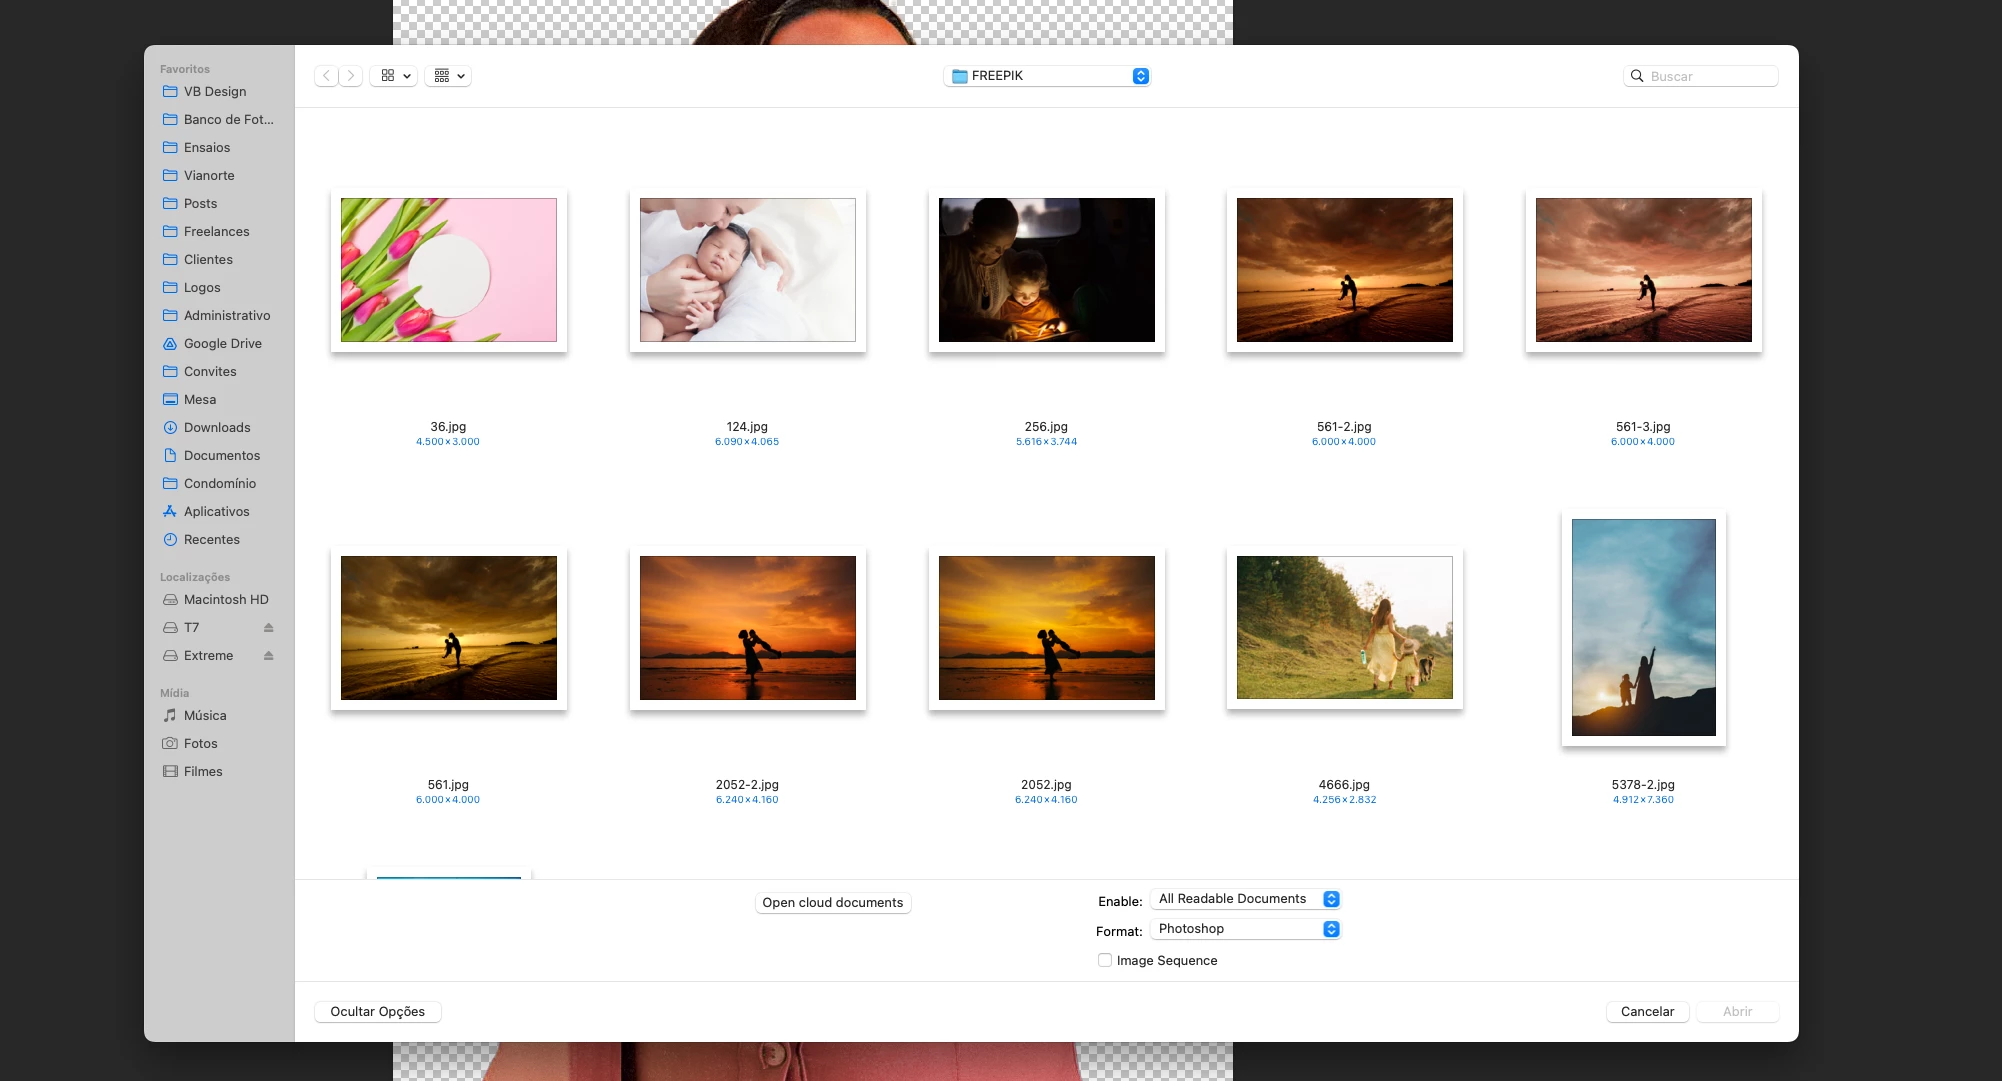Open Aplicativos from sidebar
The height and width of the screenshot is (1081, 2002).
click(x=216, y=511)
